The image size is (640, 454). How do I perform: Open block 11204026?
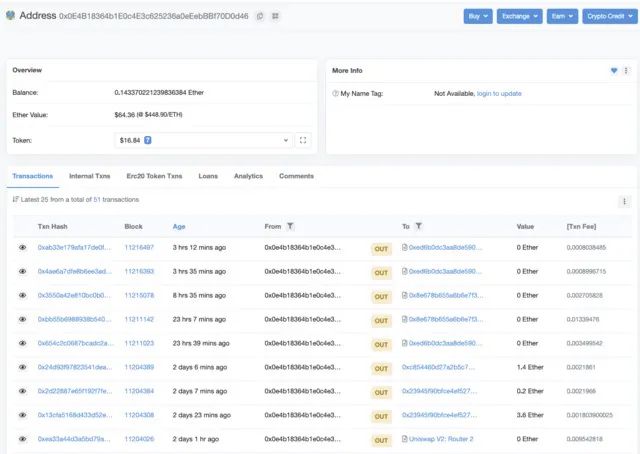tap(139, 439)
